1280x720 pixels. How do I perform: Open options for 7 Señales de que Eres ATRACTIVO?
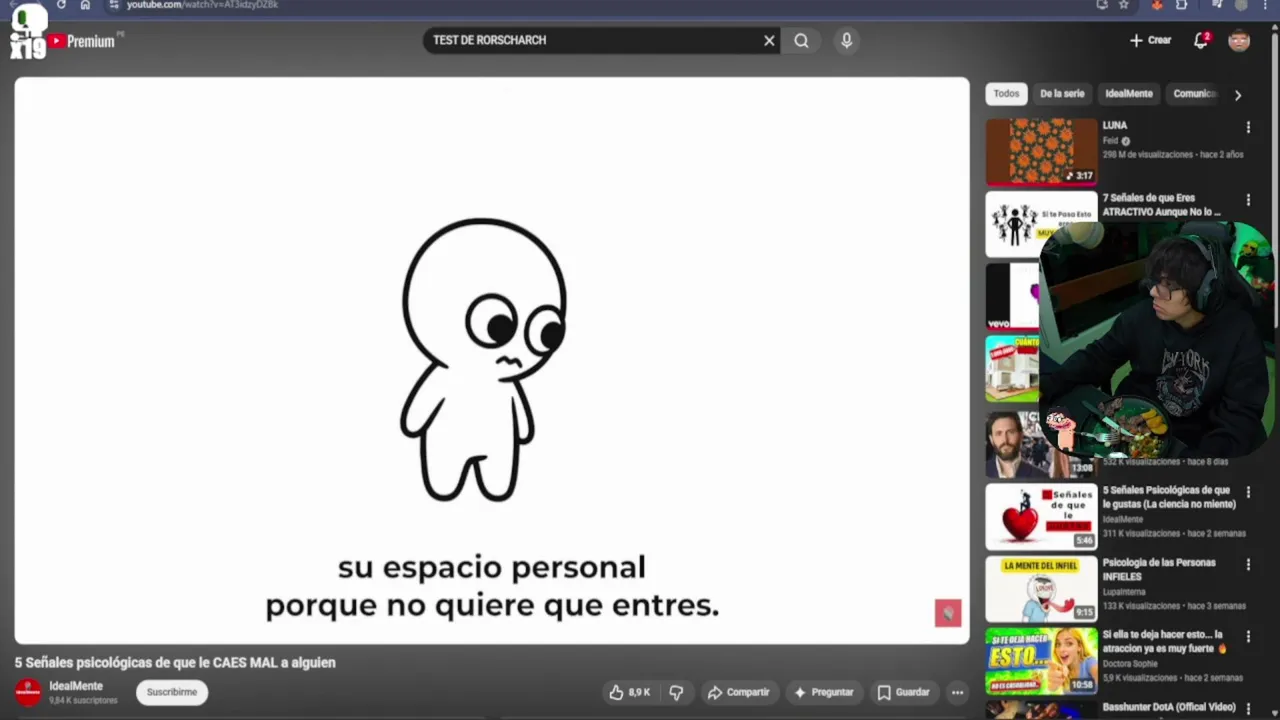(x=1248, y=200)
